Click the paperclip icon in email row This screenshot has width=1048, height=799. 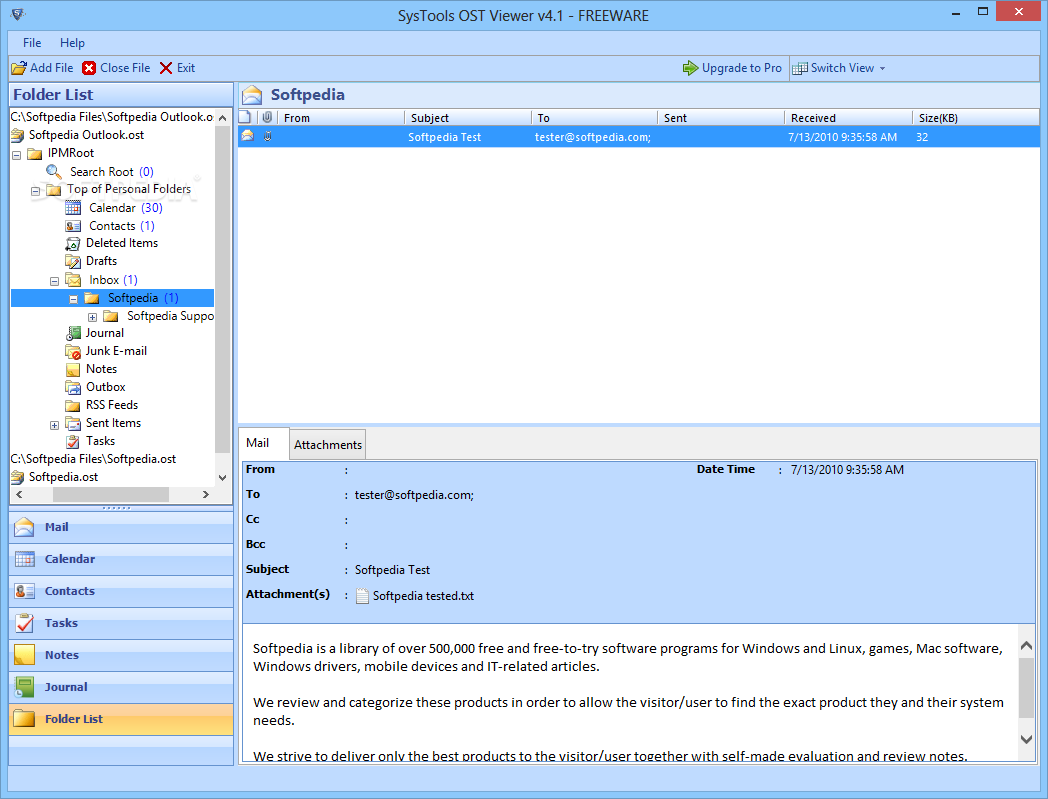tap(267, 136)
